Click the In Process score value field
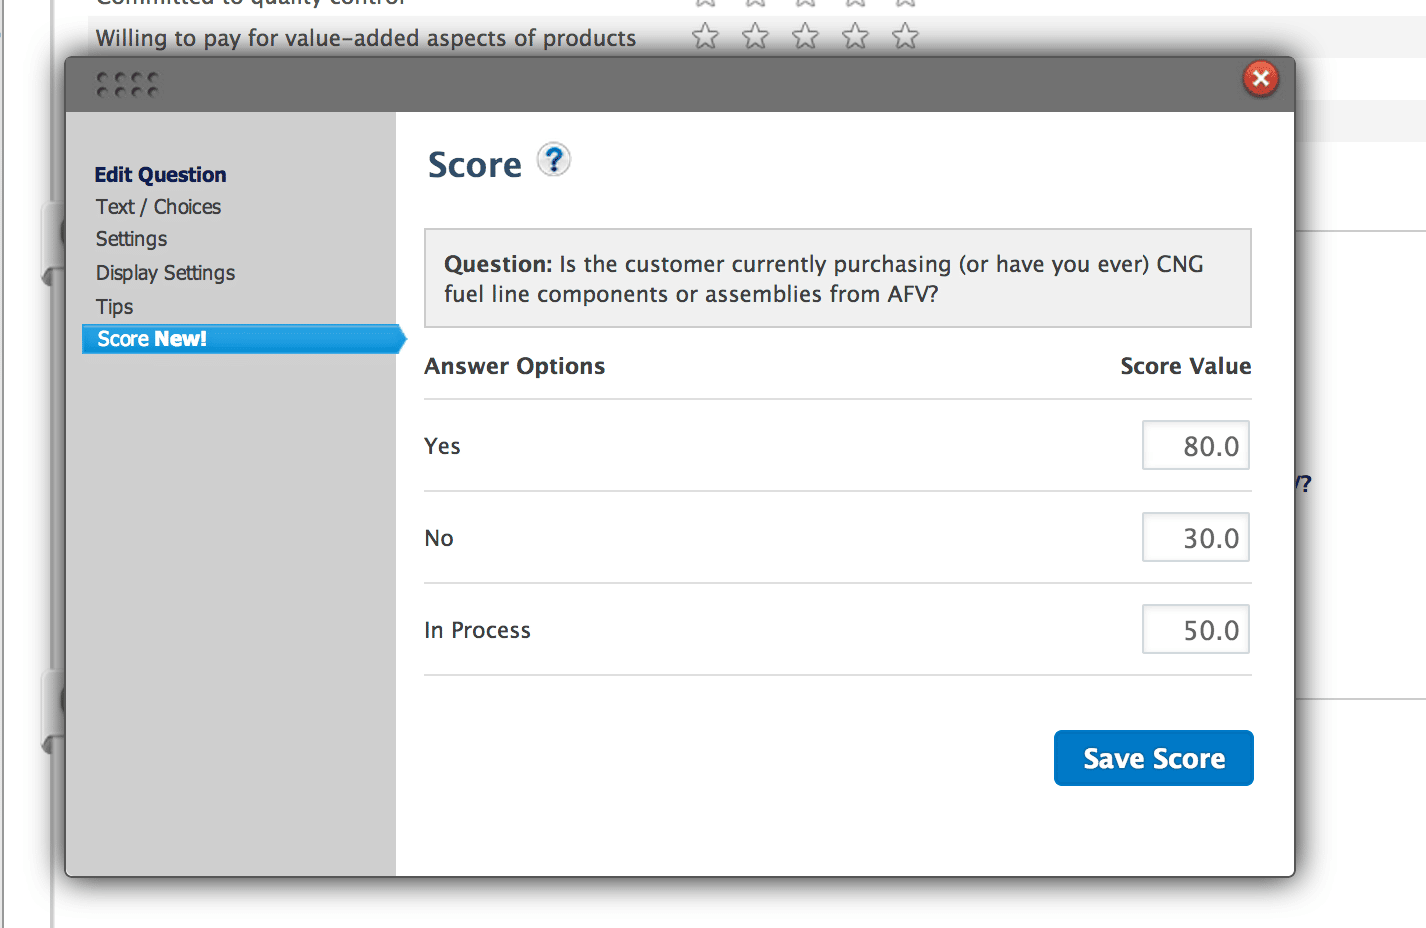This screenshot has height=928, width=1426. pos(1196,629)
